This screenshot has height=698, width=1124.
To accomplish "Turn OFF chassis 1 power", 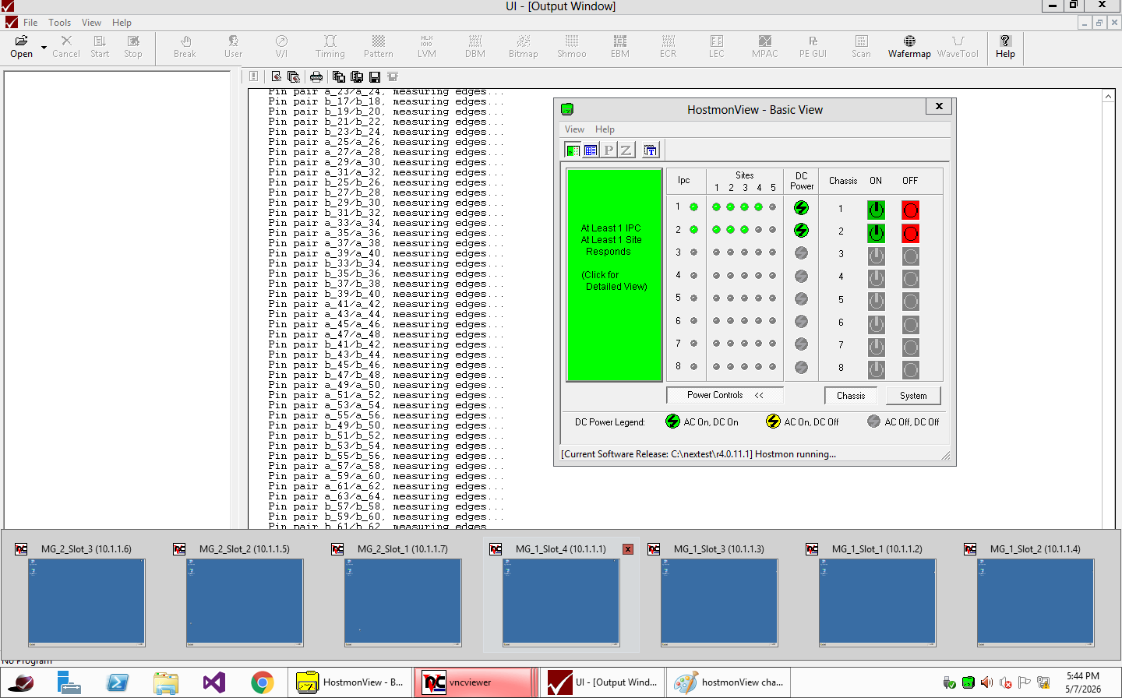I will (910, 210).
